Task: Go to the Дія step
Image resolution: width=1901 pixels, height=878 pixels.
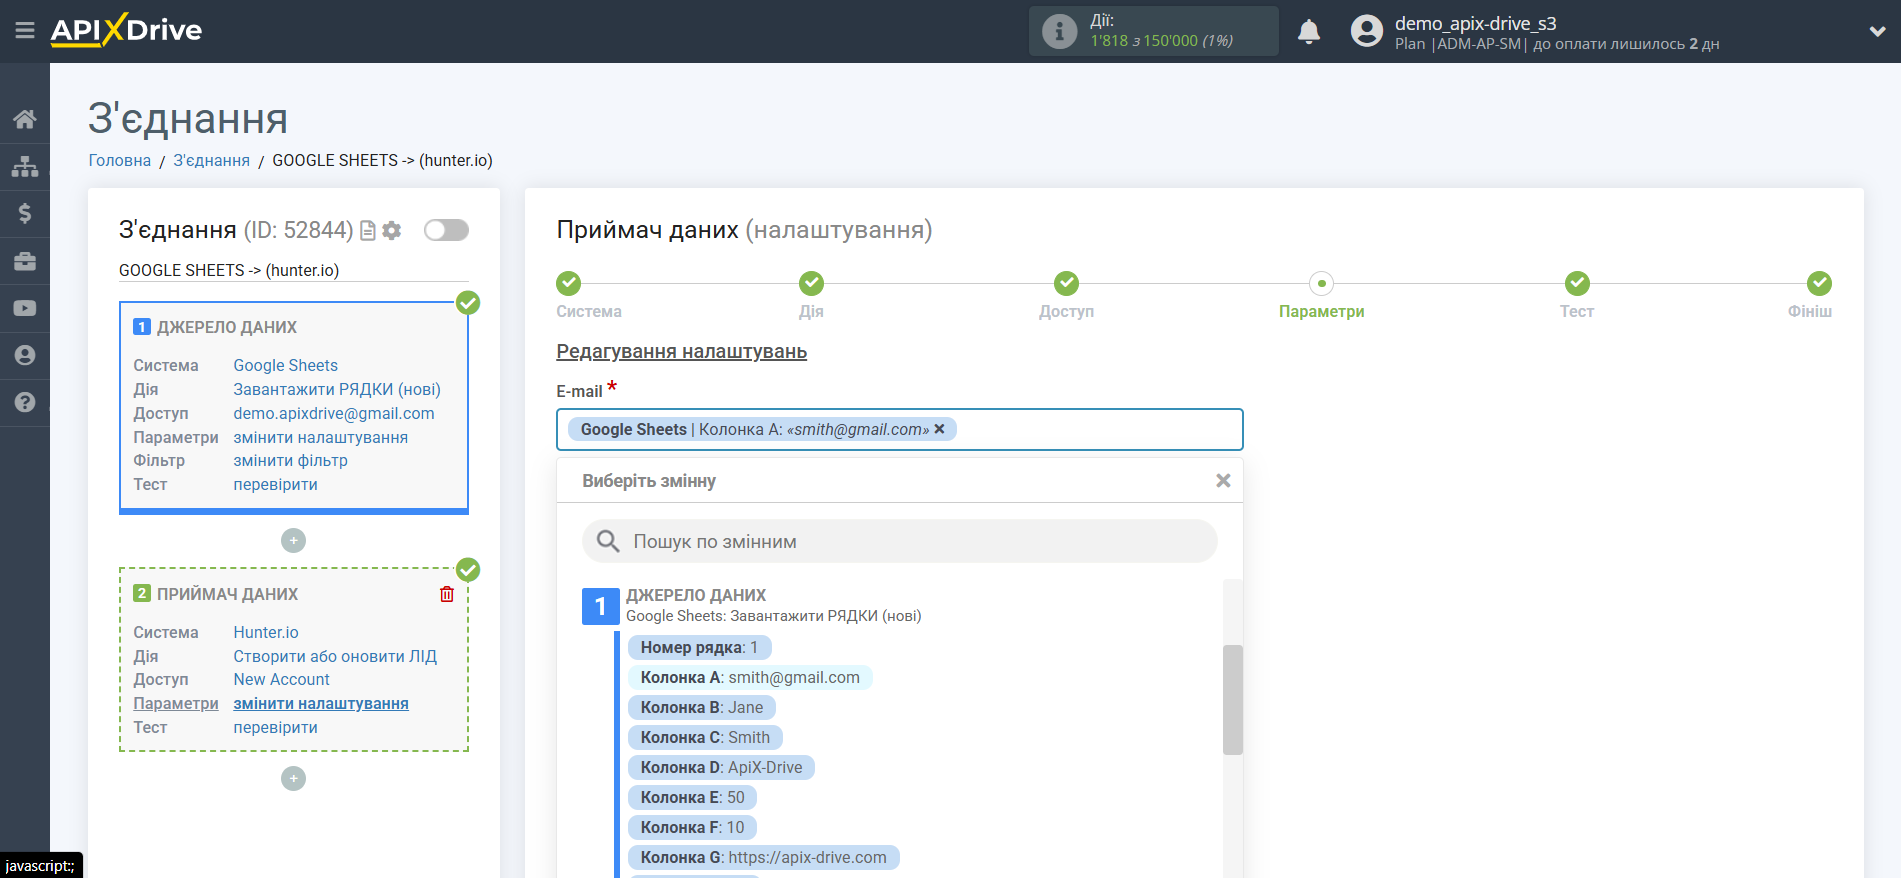Action: coord(811,284)
